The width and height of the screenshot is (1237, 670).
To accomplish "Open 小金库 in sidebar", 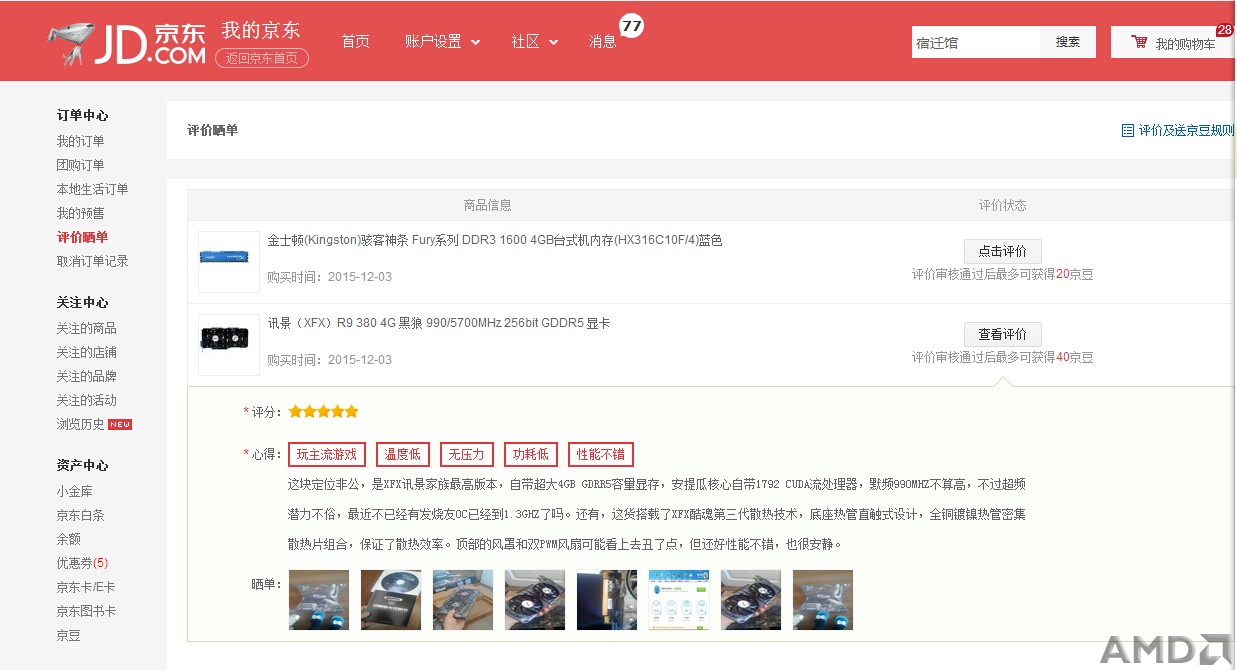I will [74, 491].
